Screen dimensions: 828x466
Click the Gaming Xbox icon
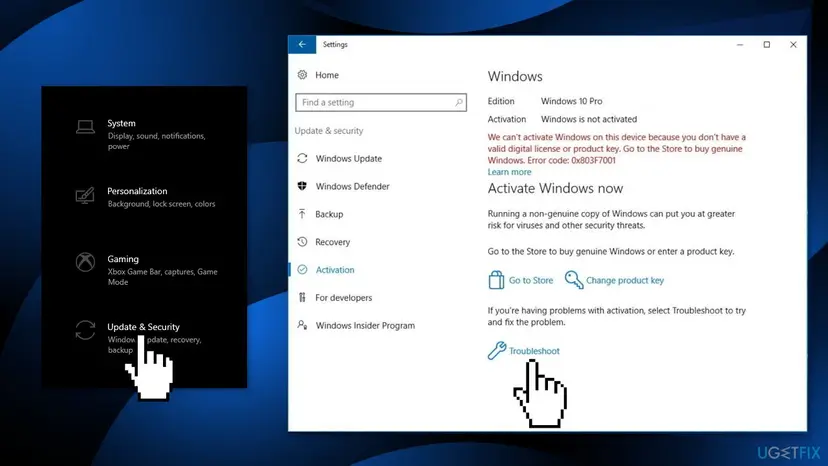click(85, 262)
